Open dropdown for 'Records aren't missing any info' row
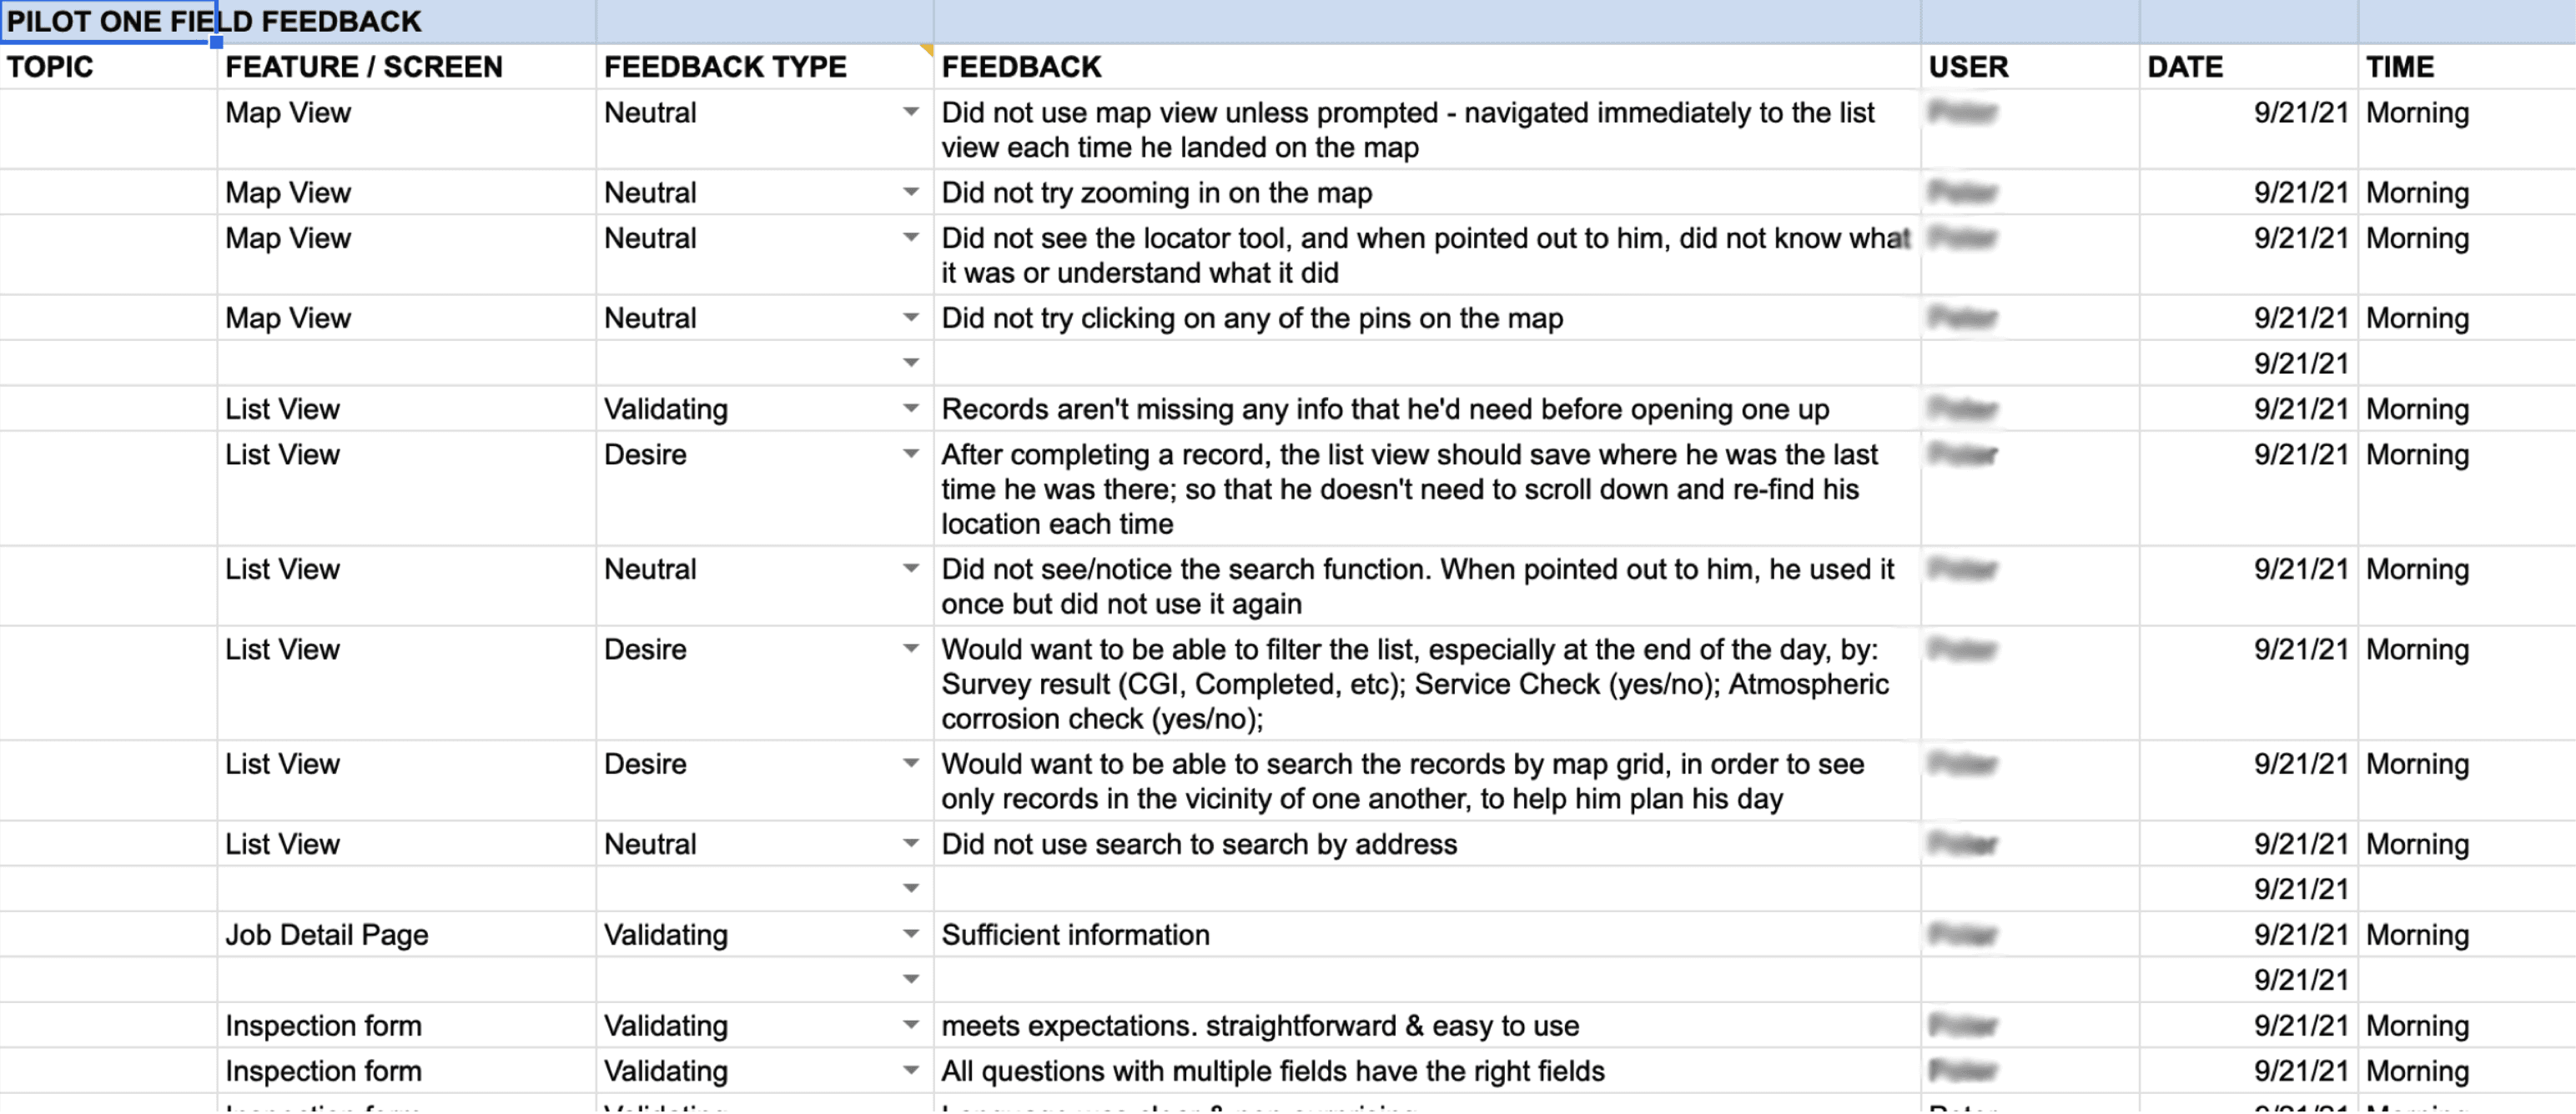Viewport: 2576px width, 1114px height. pyautogui.click(x=910, y=408)
